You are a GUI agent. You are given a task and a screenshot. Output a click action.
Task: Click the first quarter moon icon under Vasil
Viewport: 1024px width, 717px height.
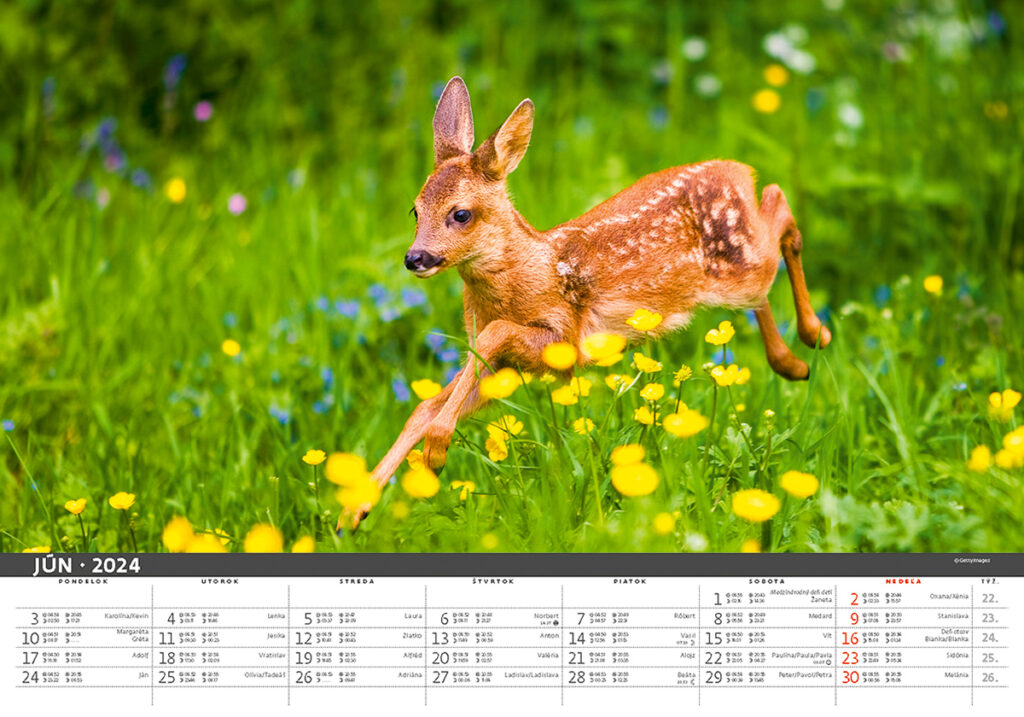(x=693, y=643)
